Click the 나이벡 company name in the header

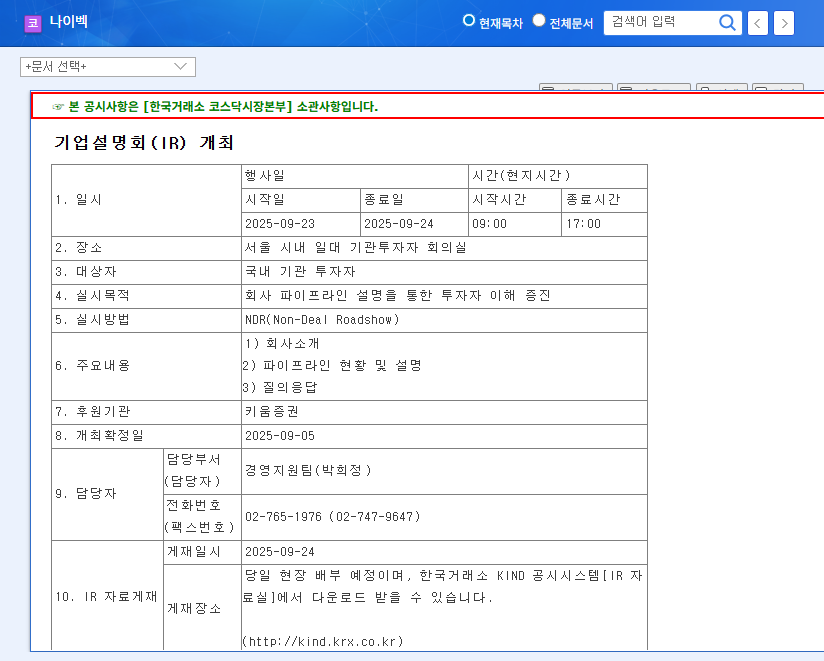point(68,22)
